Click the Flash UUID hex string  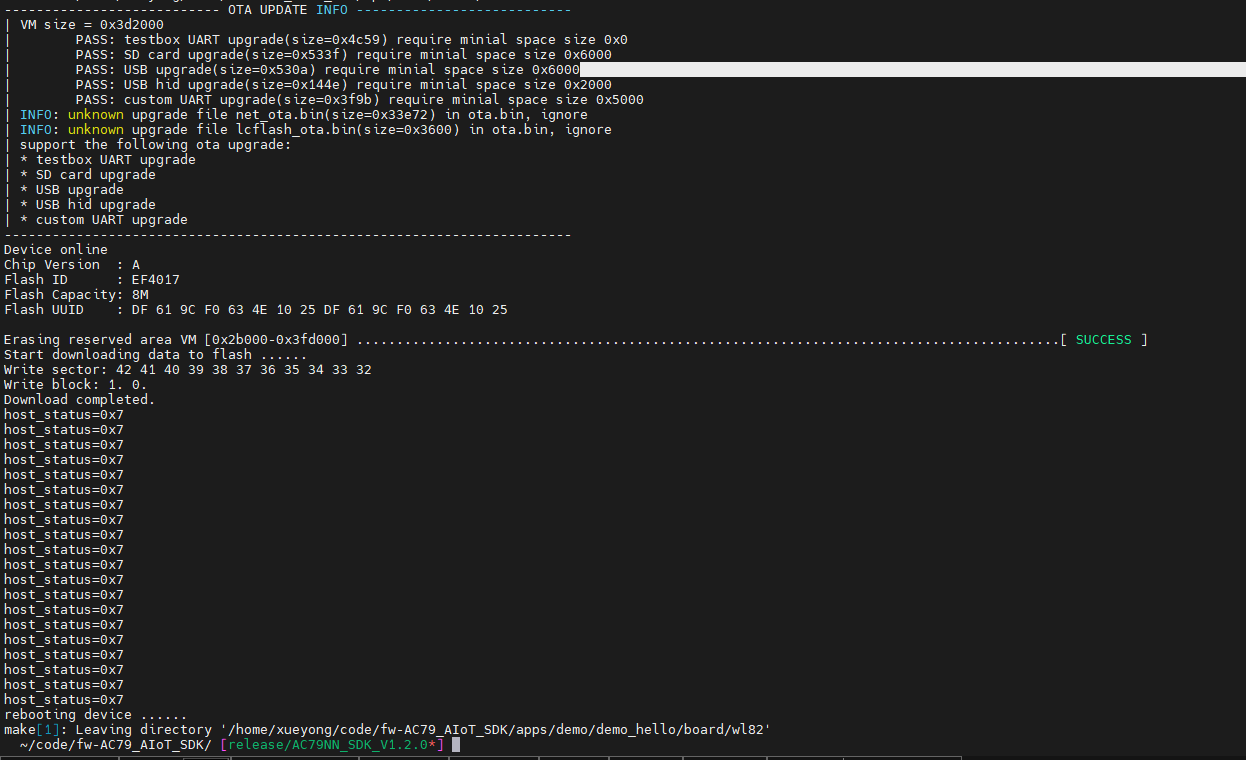click(319, 310)
